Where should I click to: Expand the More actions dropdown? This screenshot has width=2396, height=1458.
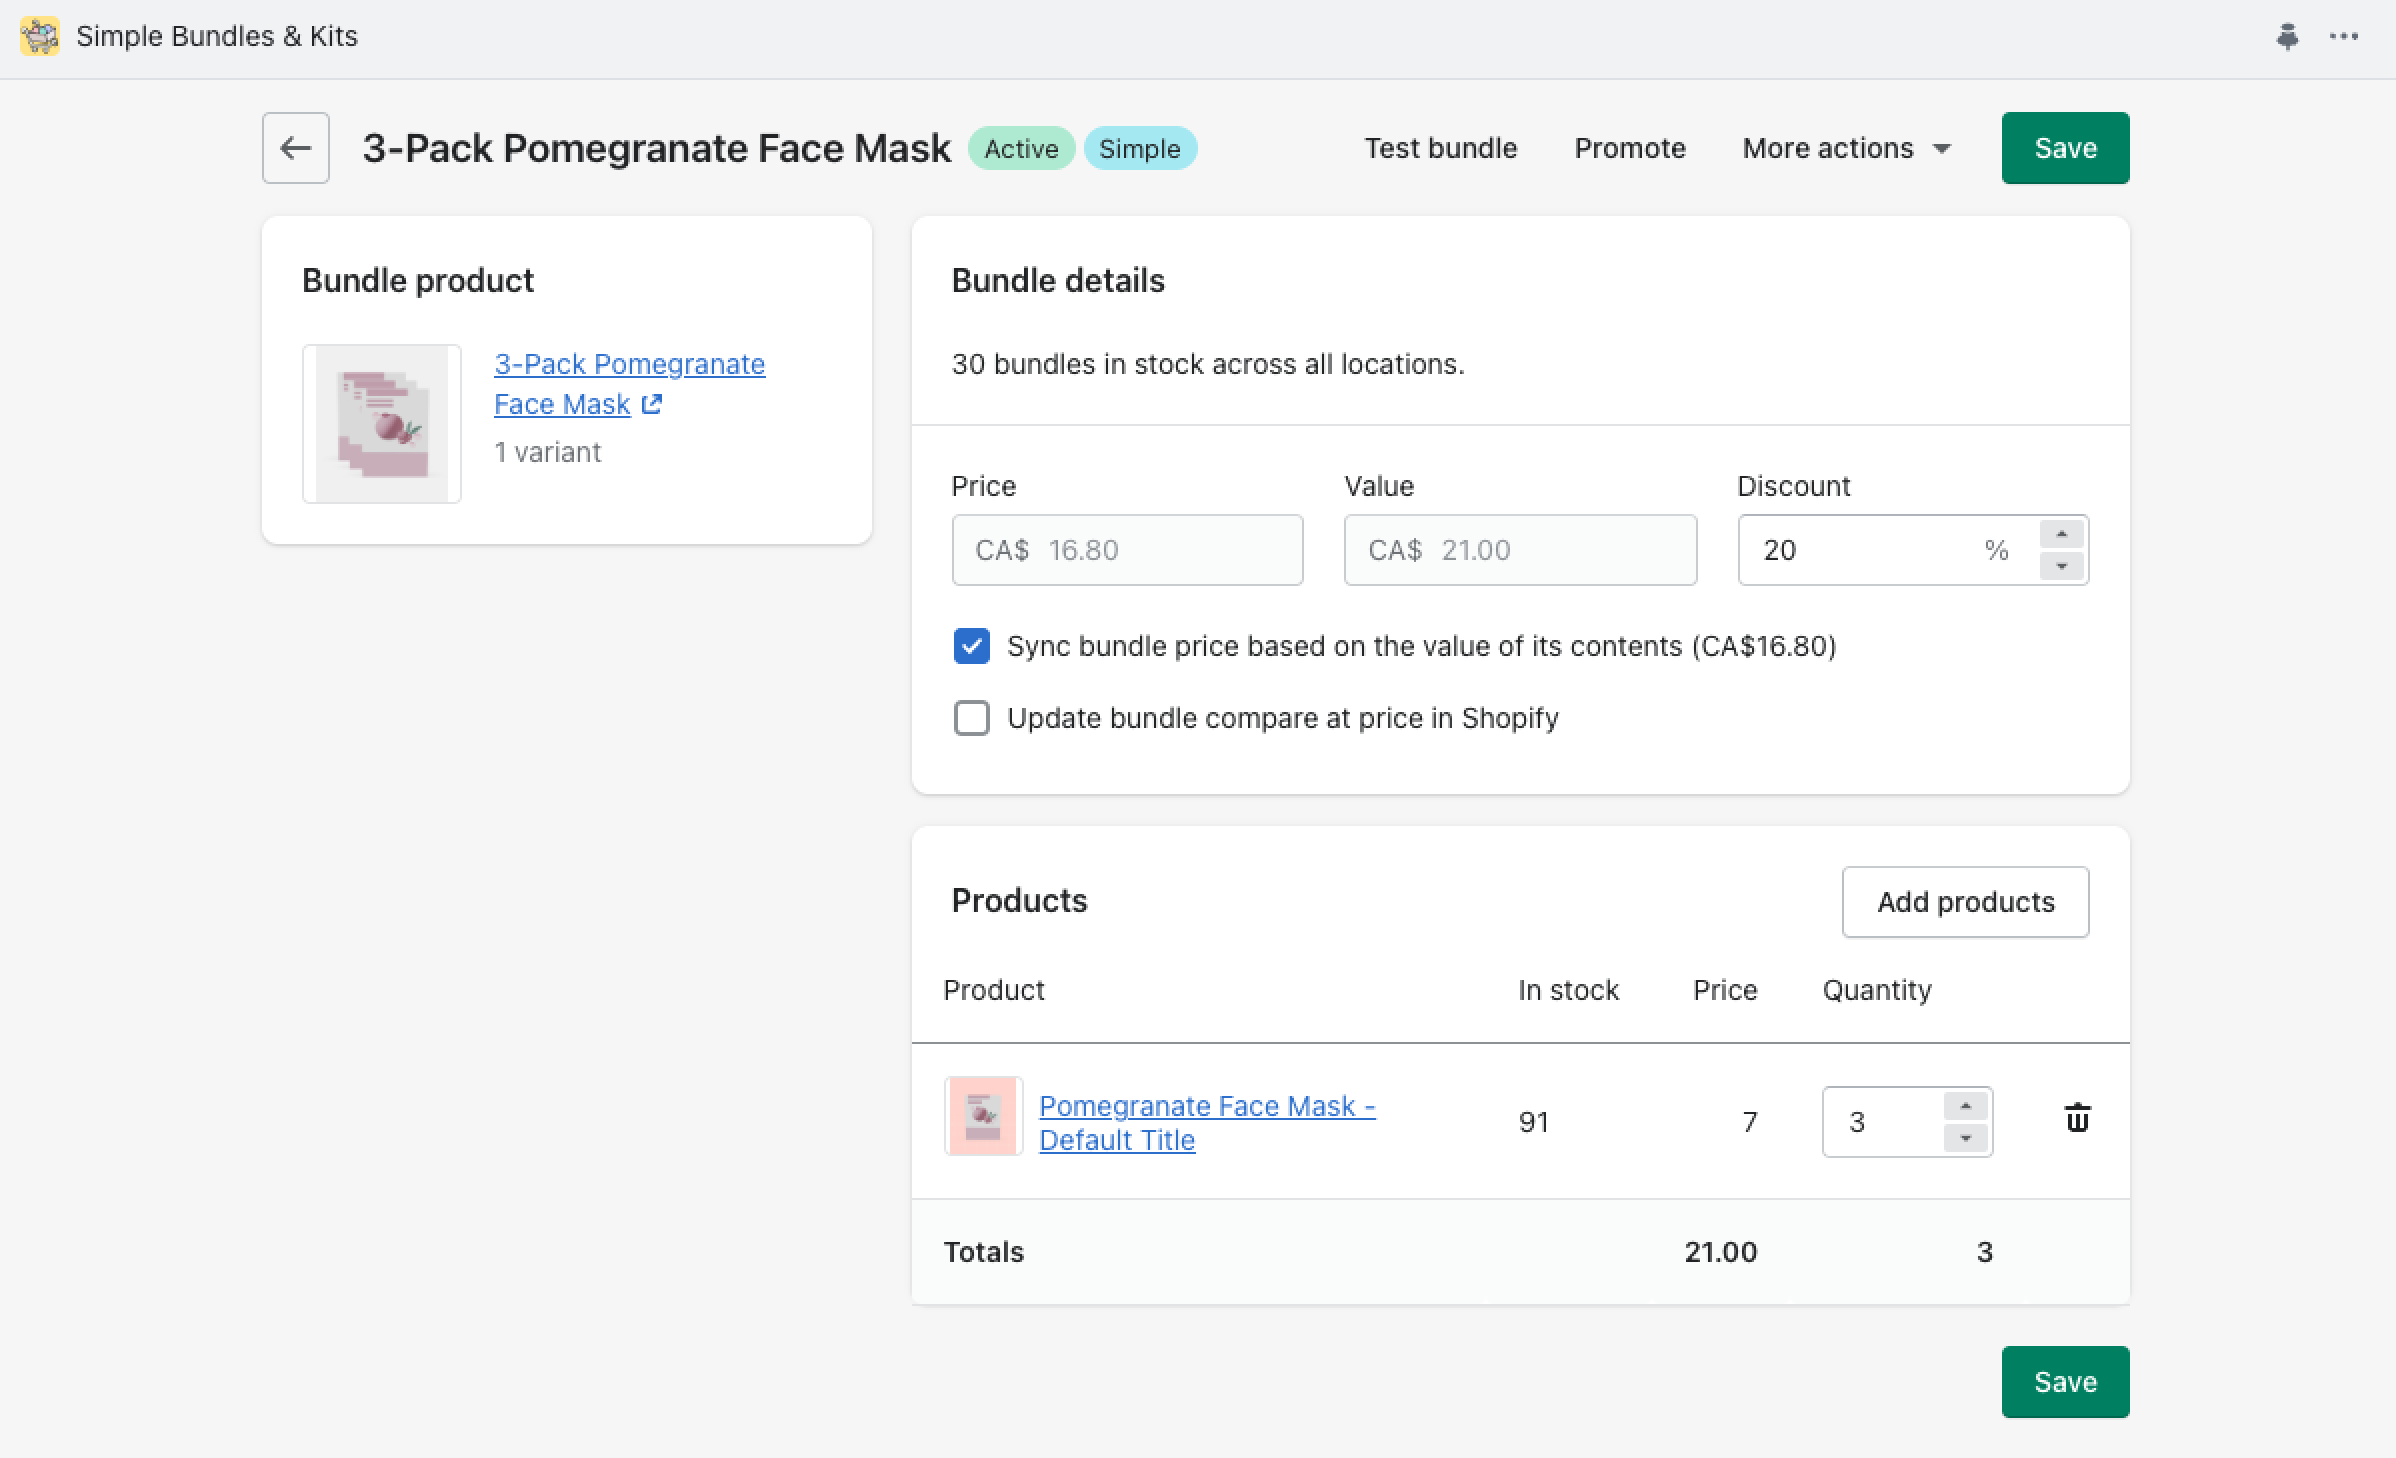click(x=1846, y=148)
